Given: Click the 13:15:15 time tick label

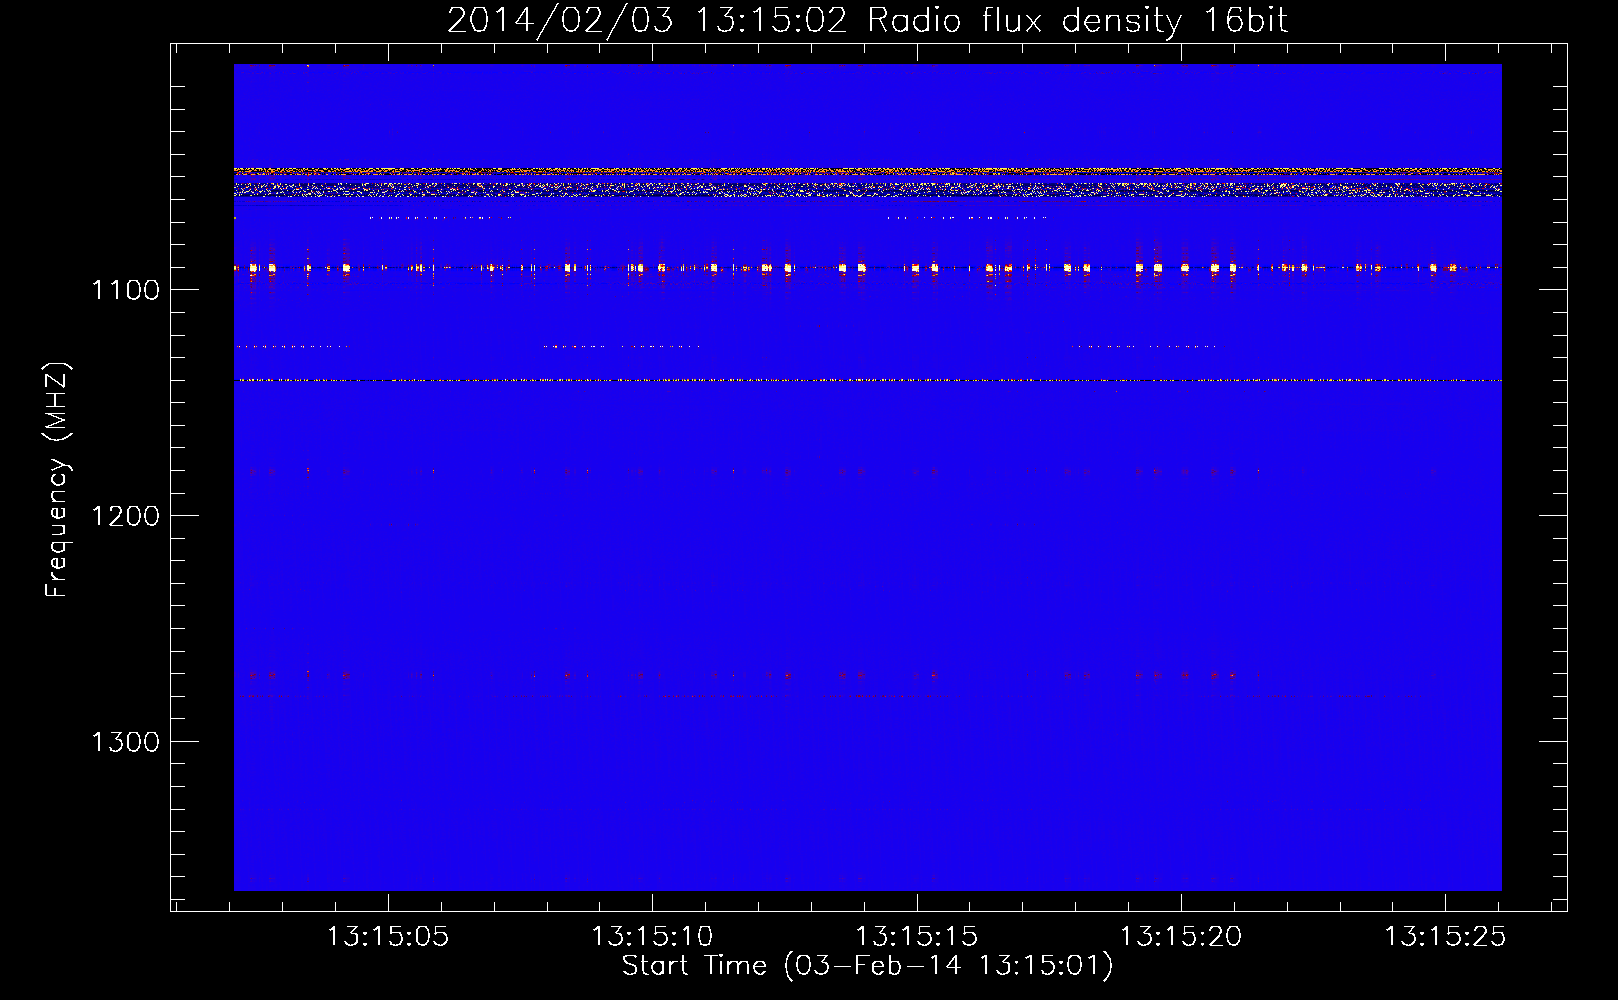Looking at the screenshot, I should tap(916, 937).
